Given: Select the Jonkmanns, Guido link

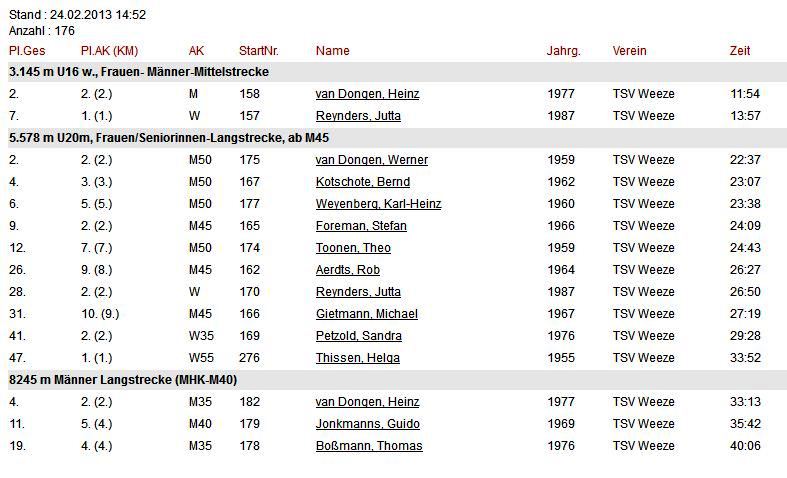Looking at the screenshot, I should (368, 424).
